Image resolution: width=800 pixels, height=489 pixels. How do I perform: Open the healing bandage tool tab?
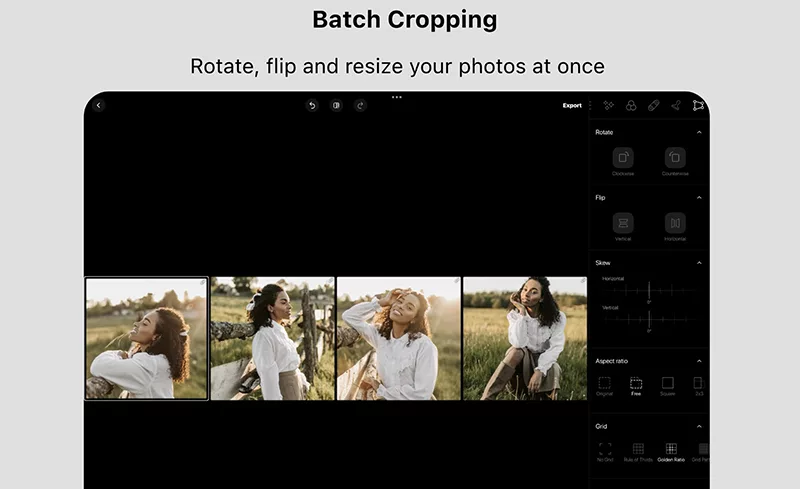pyautogui.click(x=654, y=106)
